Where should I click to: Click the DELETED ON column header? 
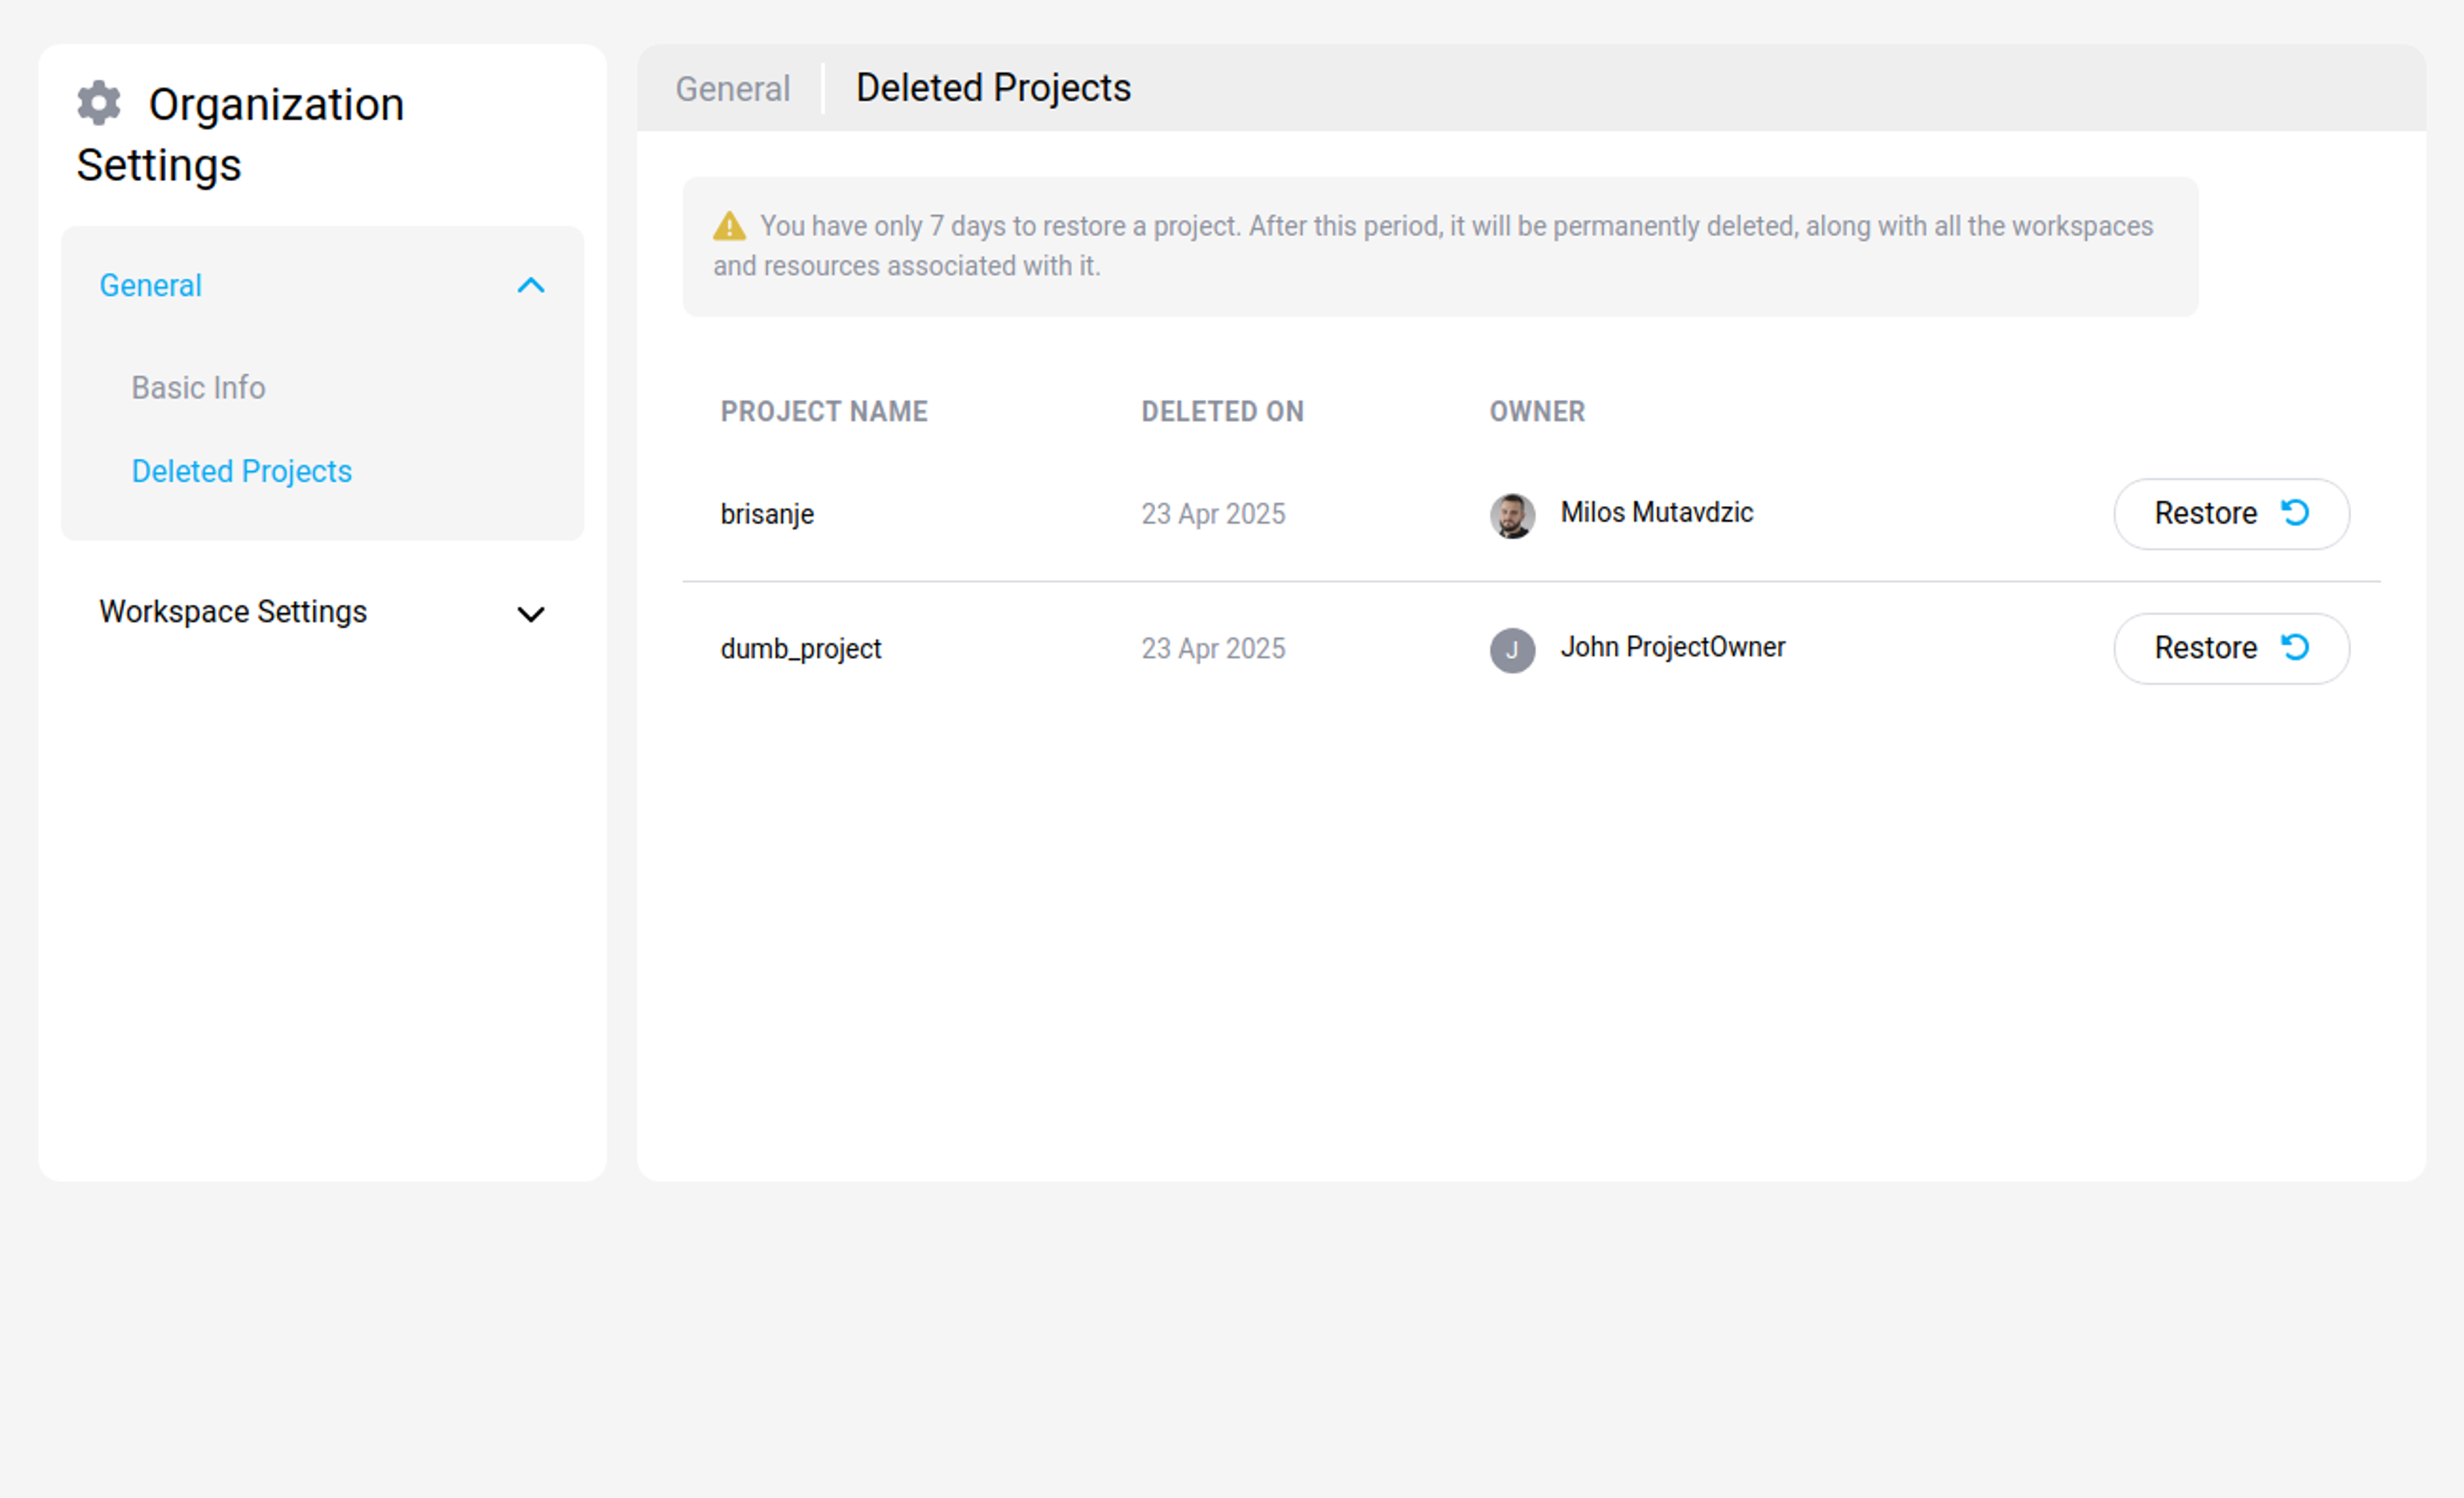click(1222, 411)
